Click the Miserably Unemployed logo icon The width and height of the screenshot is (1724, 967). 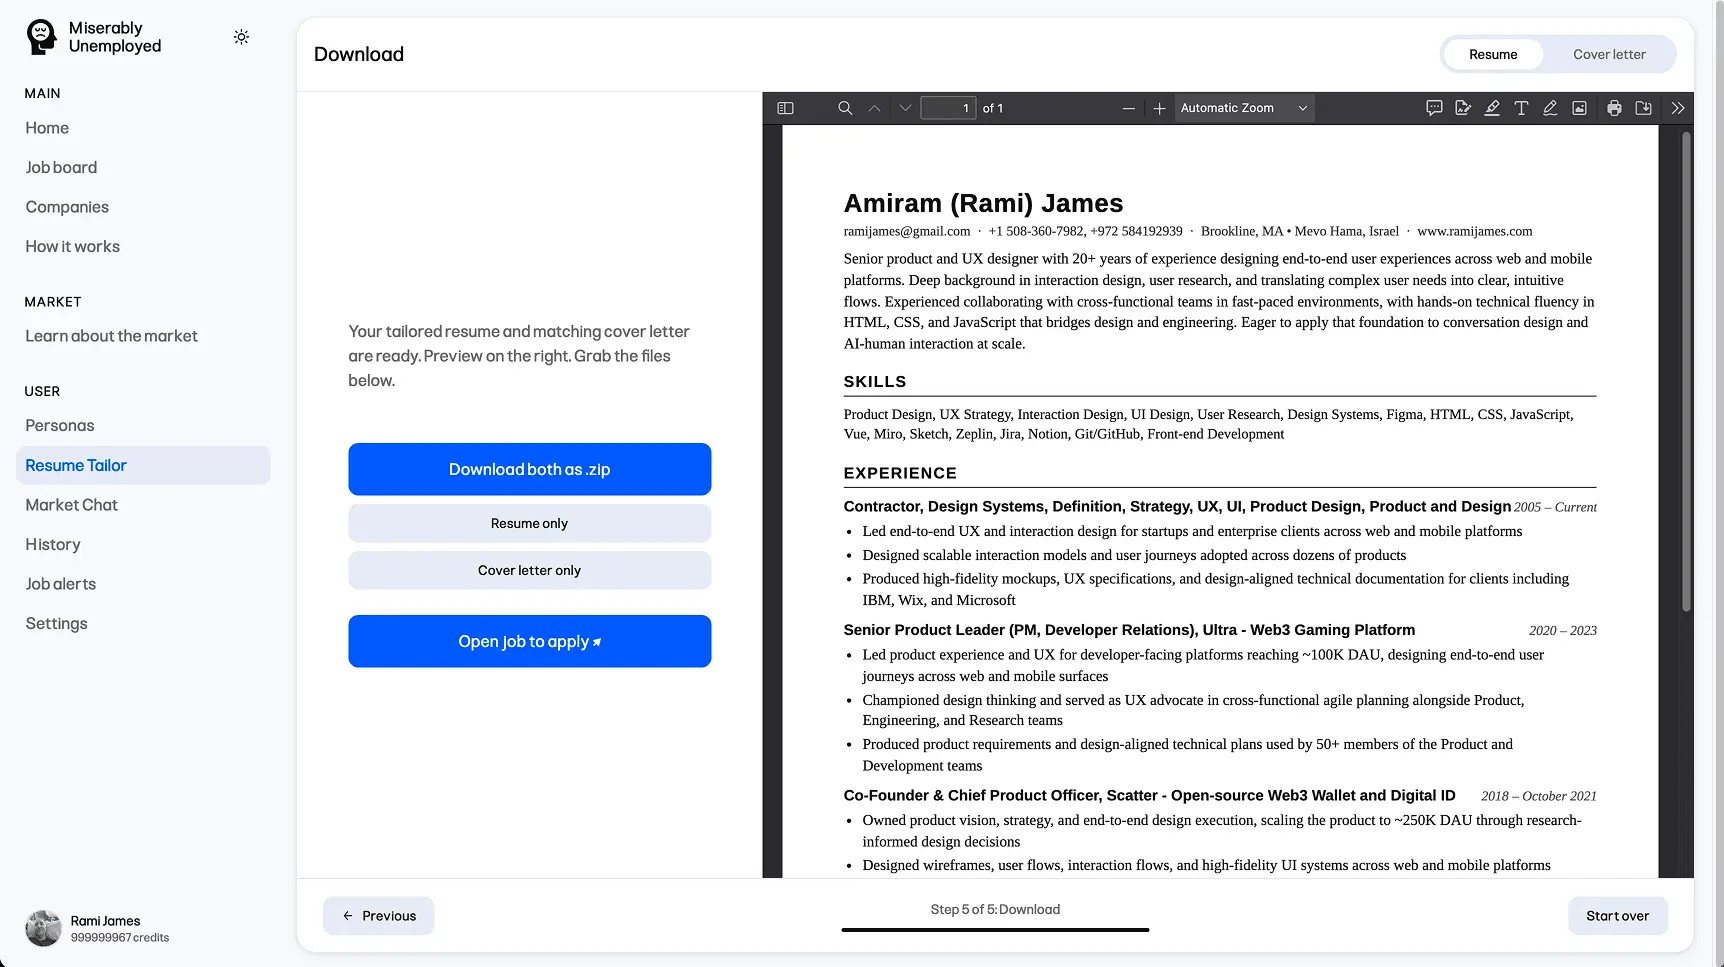pos(42,37)
